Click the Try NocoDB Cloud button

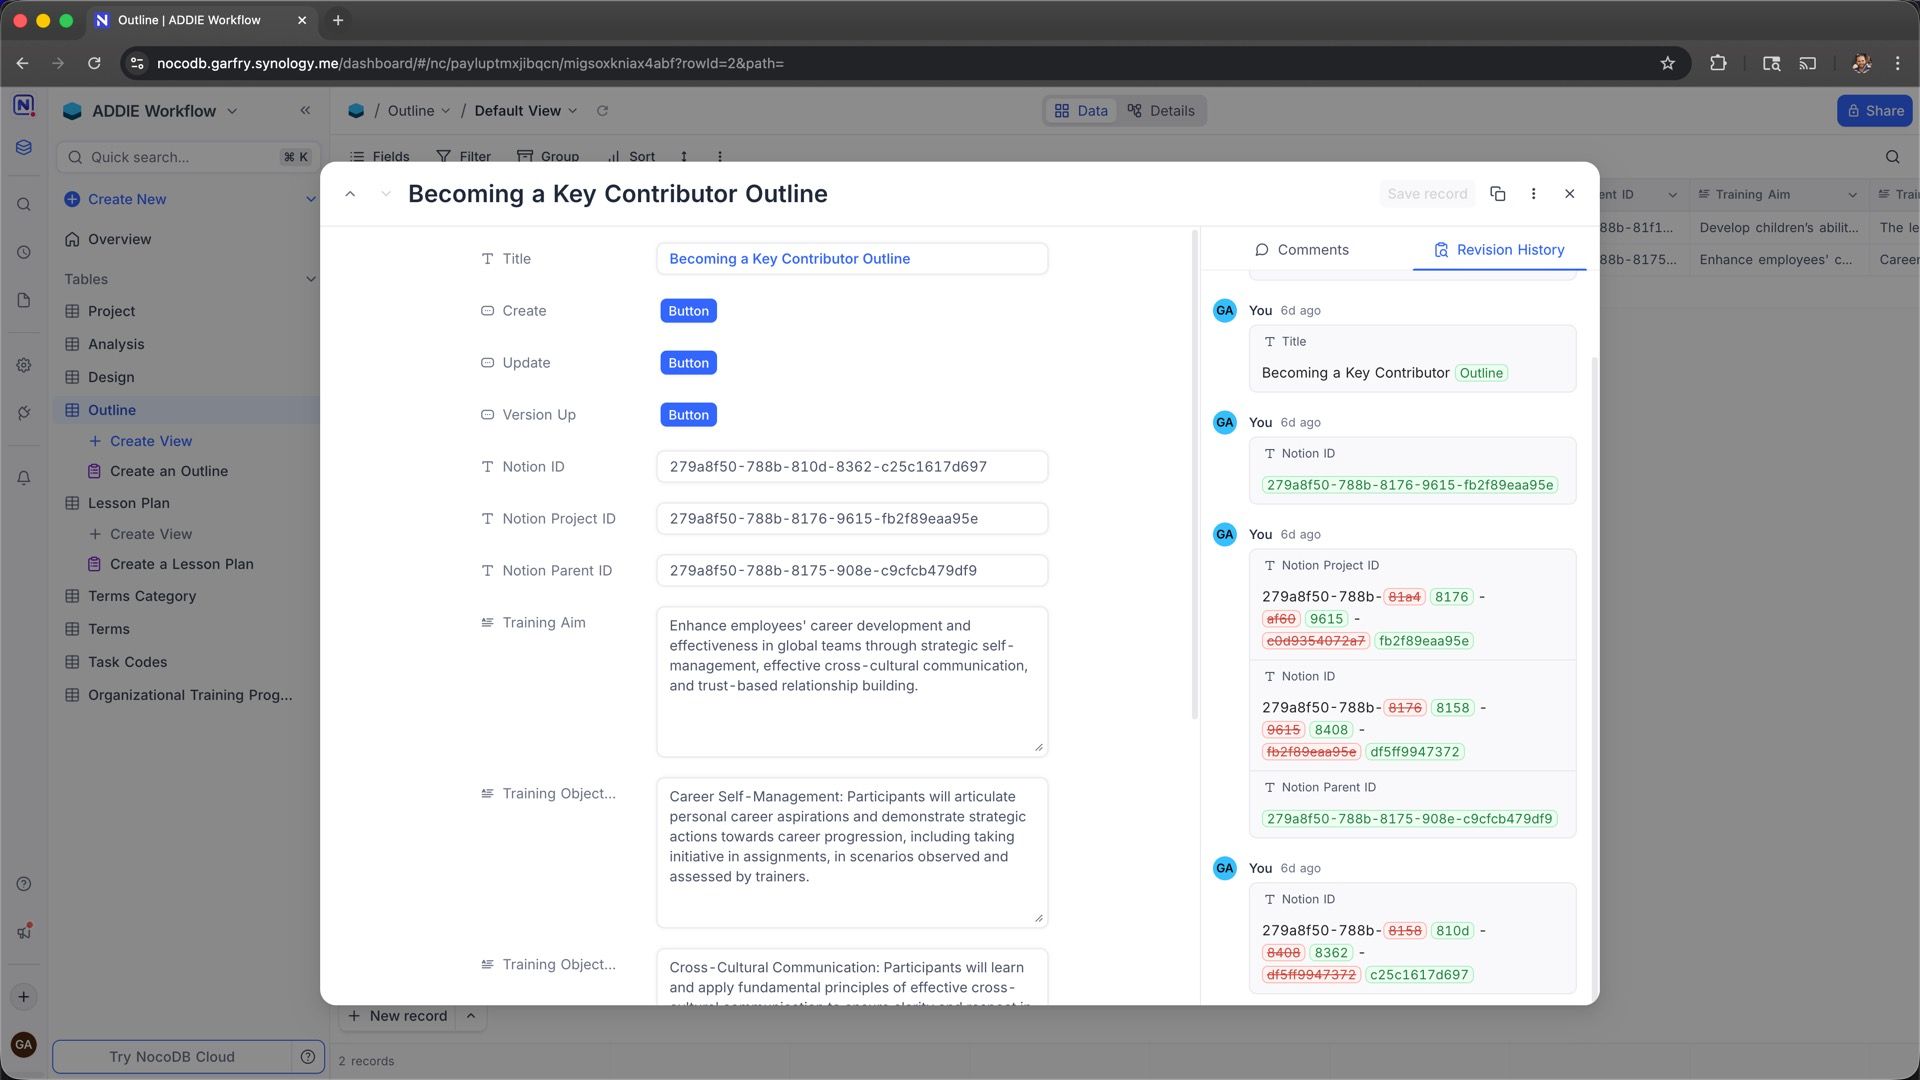tap(172, 1057)
